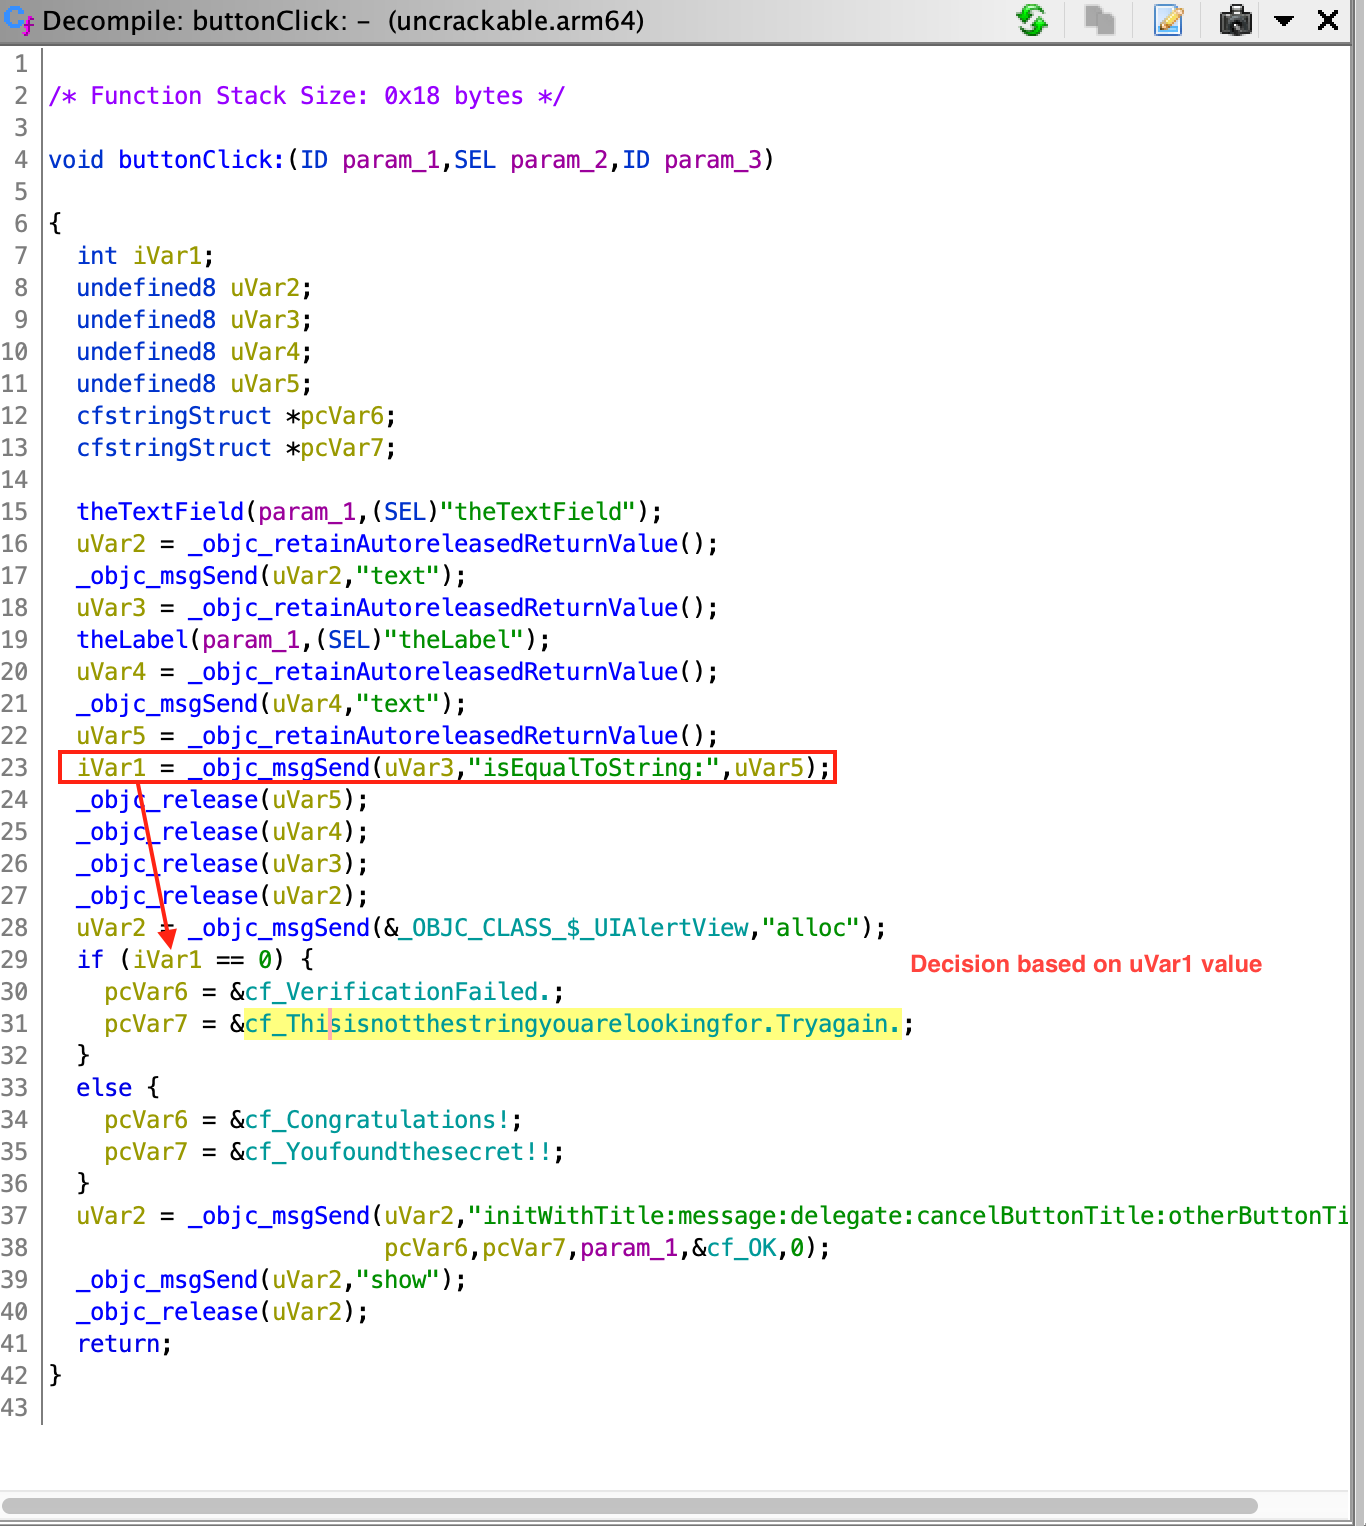Select the iVar1 variable in the if condition

point(167,960)
